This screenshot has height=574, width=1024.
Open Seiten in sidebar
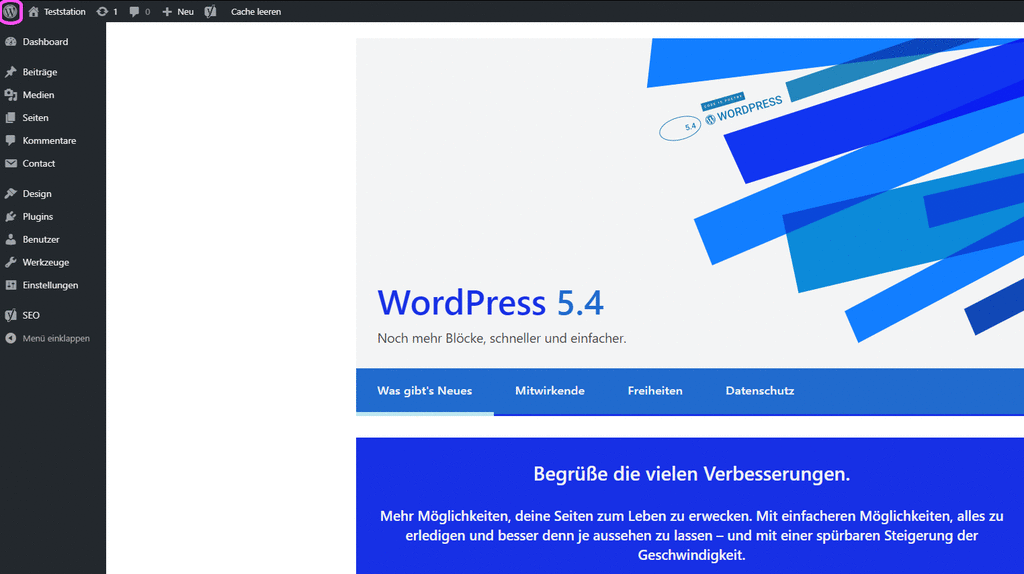click(35, 118)
